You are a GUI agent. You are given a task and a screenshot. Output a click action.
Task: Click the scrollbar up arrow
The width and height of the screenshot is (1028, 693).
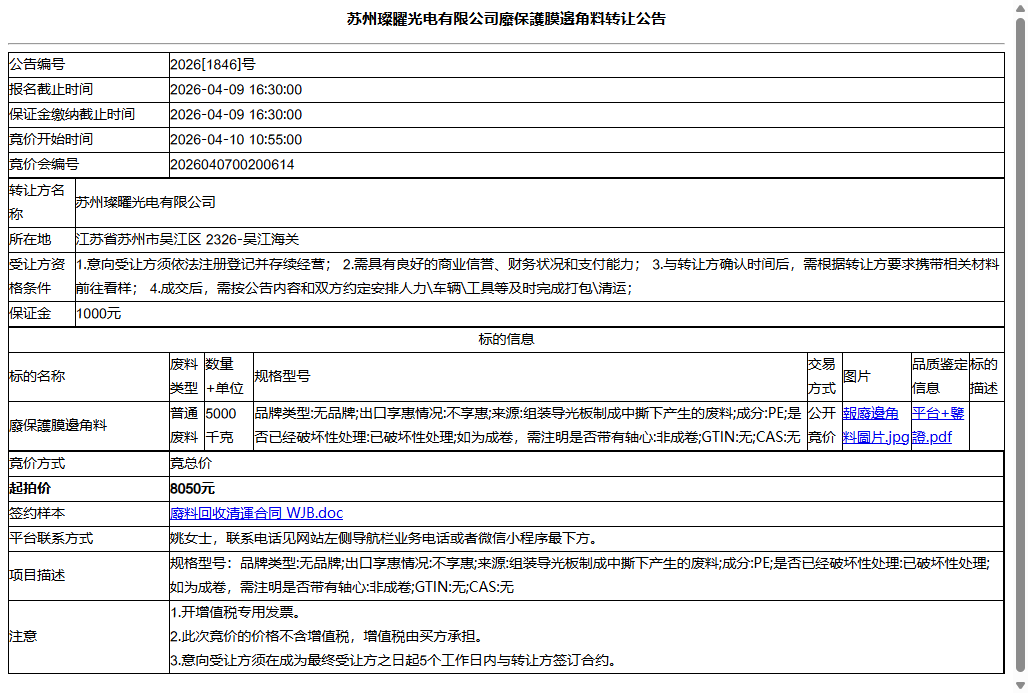(1020, 7)
